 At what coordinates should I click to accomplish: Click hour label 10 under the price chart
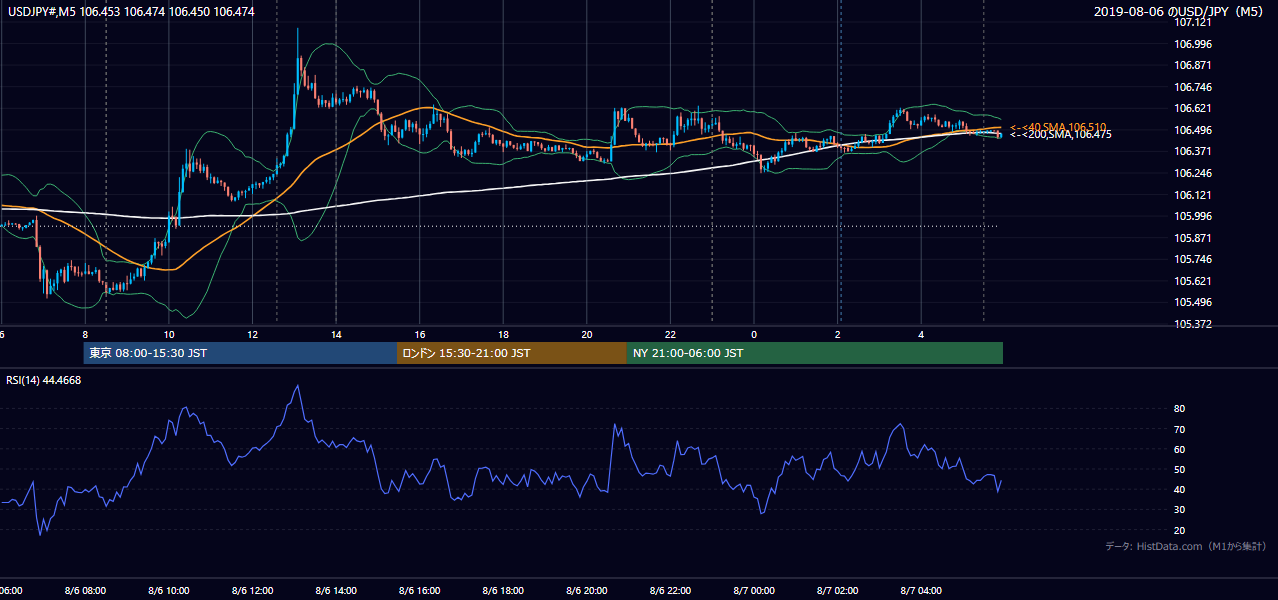(169, 334)
